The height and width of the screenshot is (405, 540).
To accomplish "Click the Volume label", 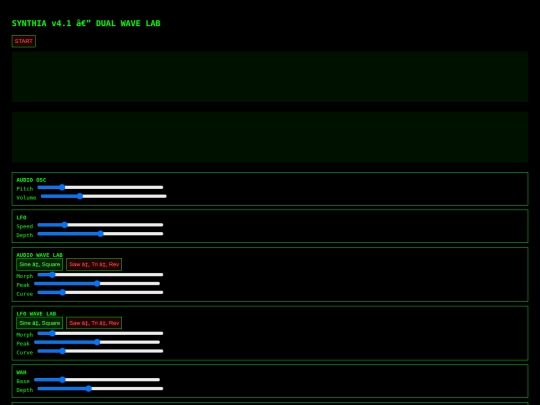I will (26, 198).
